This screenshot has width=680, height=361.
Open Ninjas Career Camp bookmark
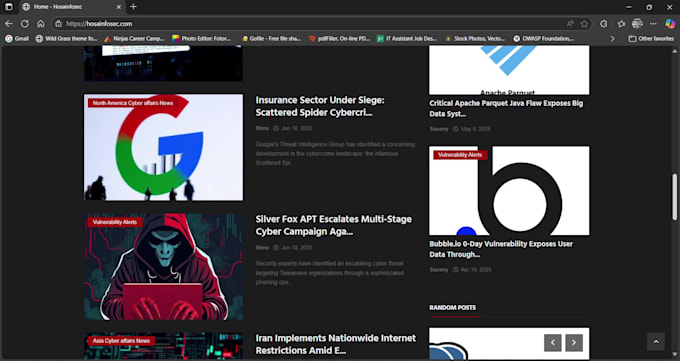tap(134, 39)
